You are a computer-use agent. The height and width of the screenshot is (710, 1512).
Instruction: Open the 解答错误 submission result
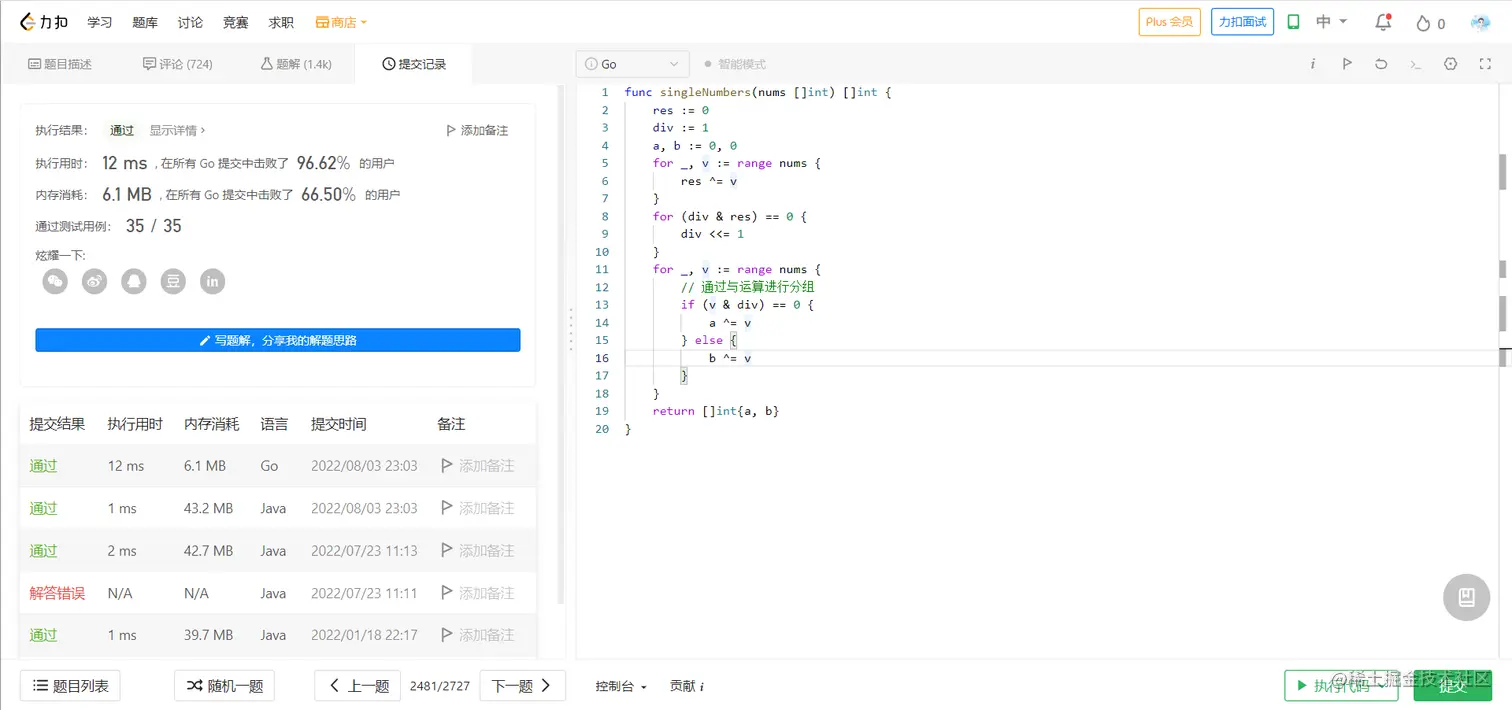coord(57,593)
